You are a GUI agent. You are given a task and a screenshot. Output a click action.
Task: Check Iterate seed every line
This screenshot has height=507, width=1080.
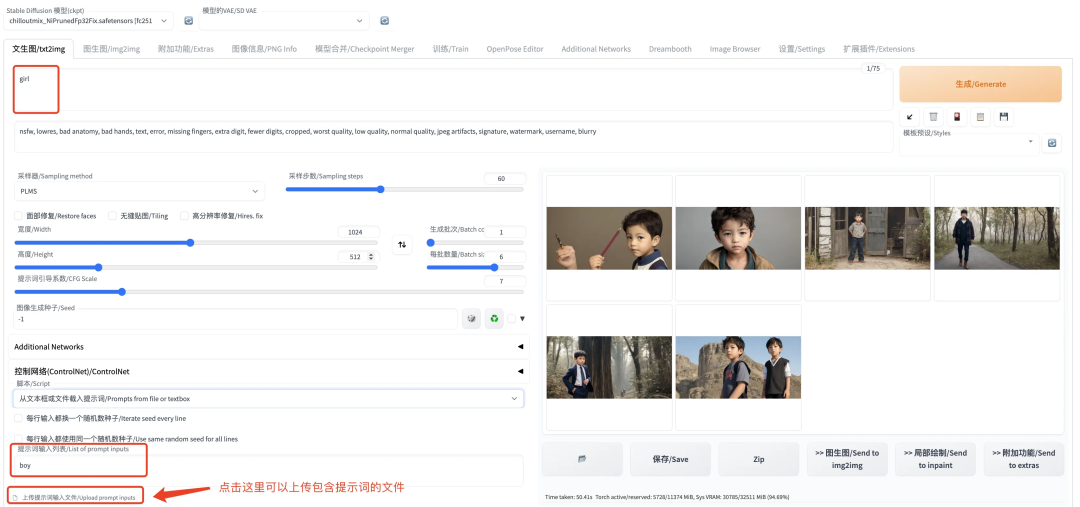19,418
